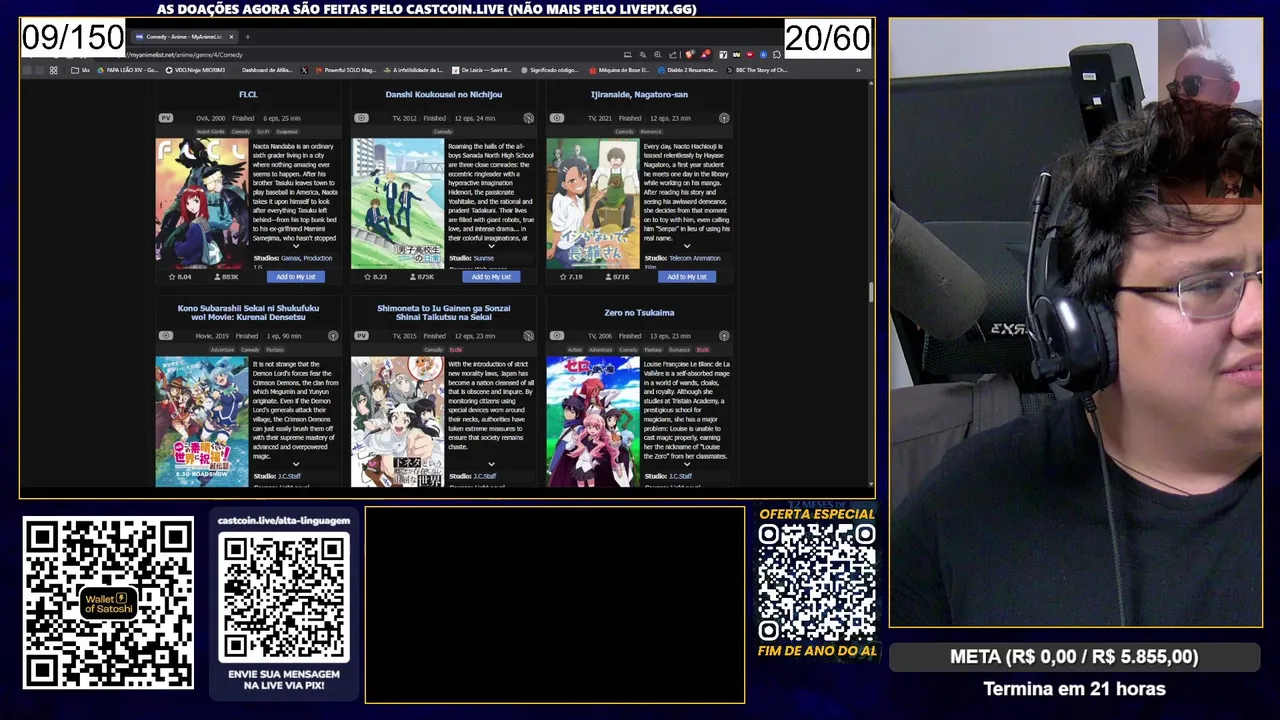Click the Shimoneta cover thumbnail
This screenshot has height=720, width=1280.
[398, 421]
